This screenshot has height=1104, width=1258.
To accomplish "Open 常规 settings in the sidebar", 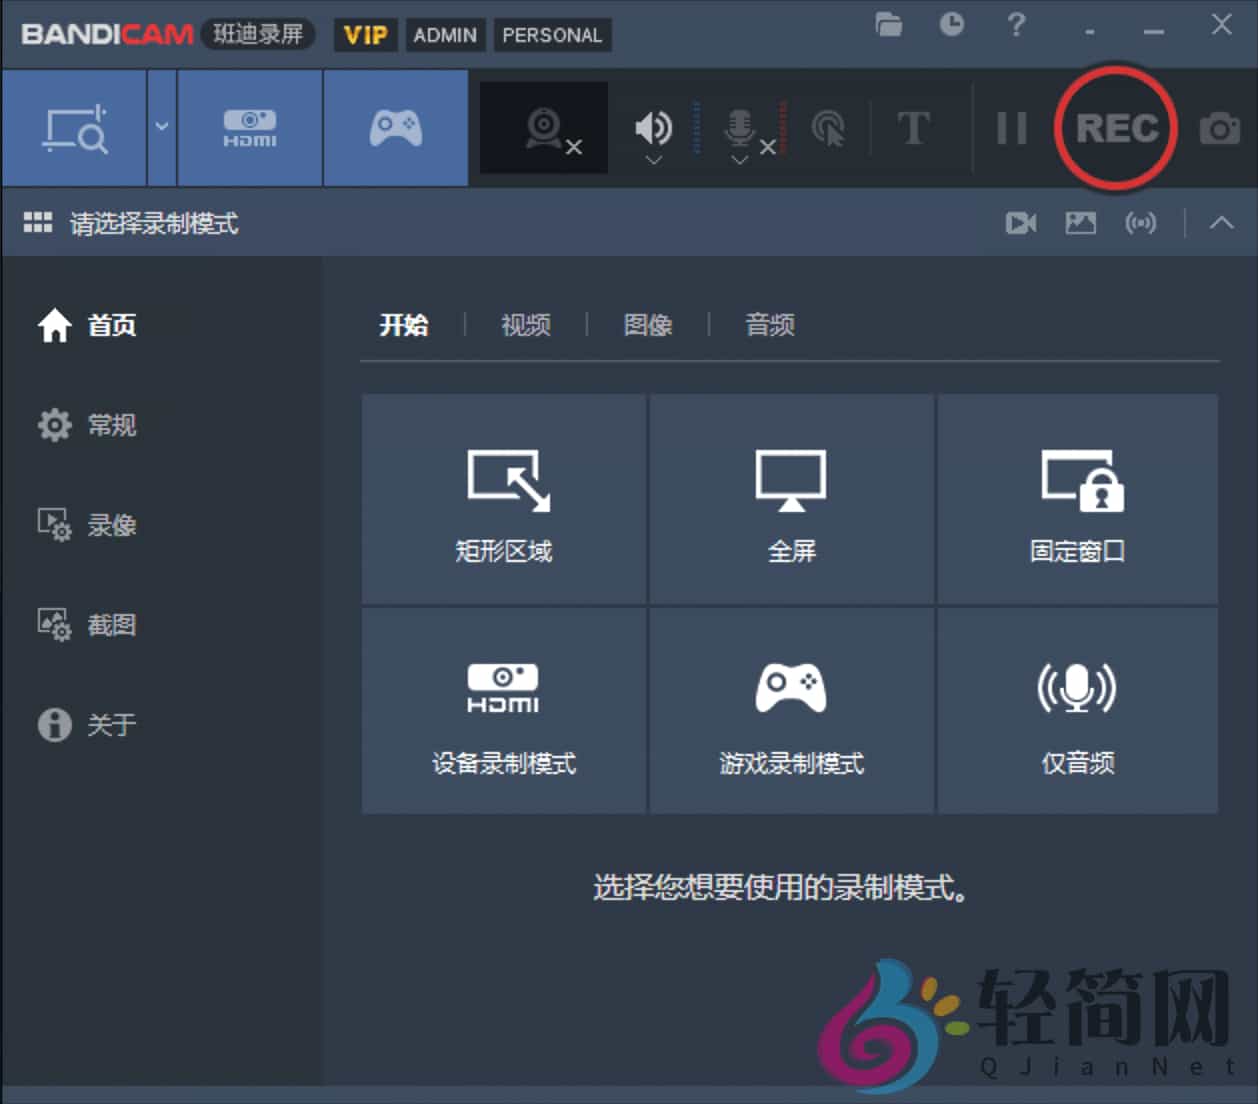I will click(x=111, y=425).
